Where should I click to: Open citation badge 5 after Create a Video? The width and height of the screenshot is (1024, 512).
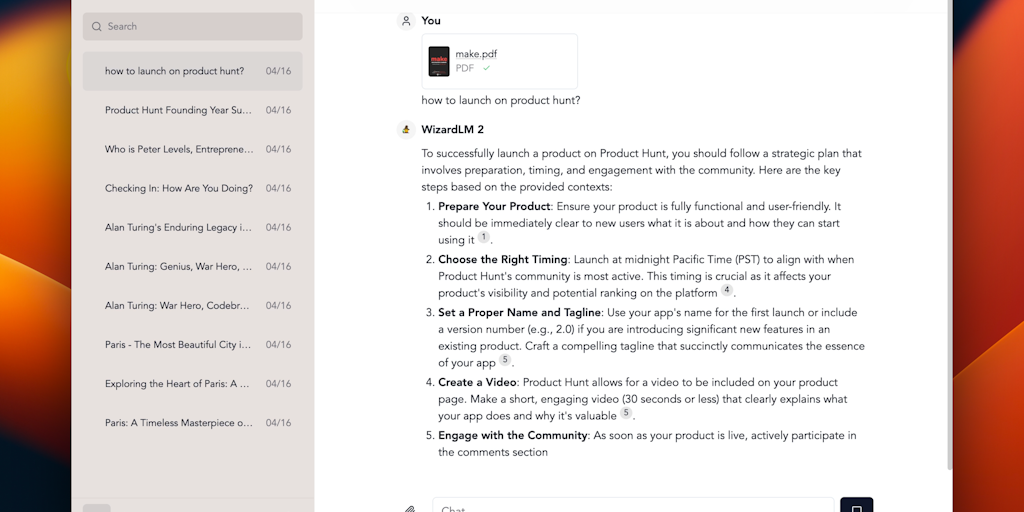pyautogui.click(x=626, y=414)
